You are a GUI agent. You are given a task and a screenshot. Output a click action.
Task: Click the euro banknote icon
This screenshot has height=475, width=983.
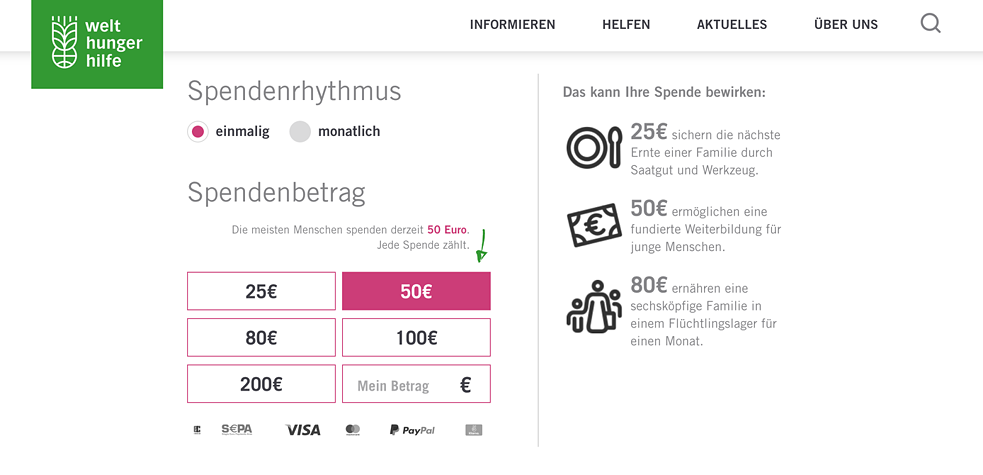pyautogui.click(x=595, y=224)
